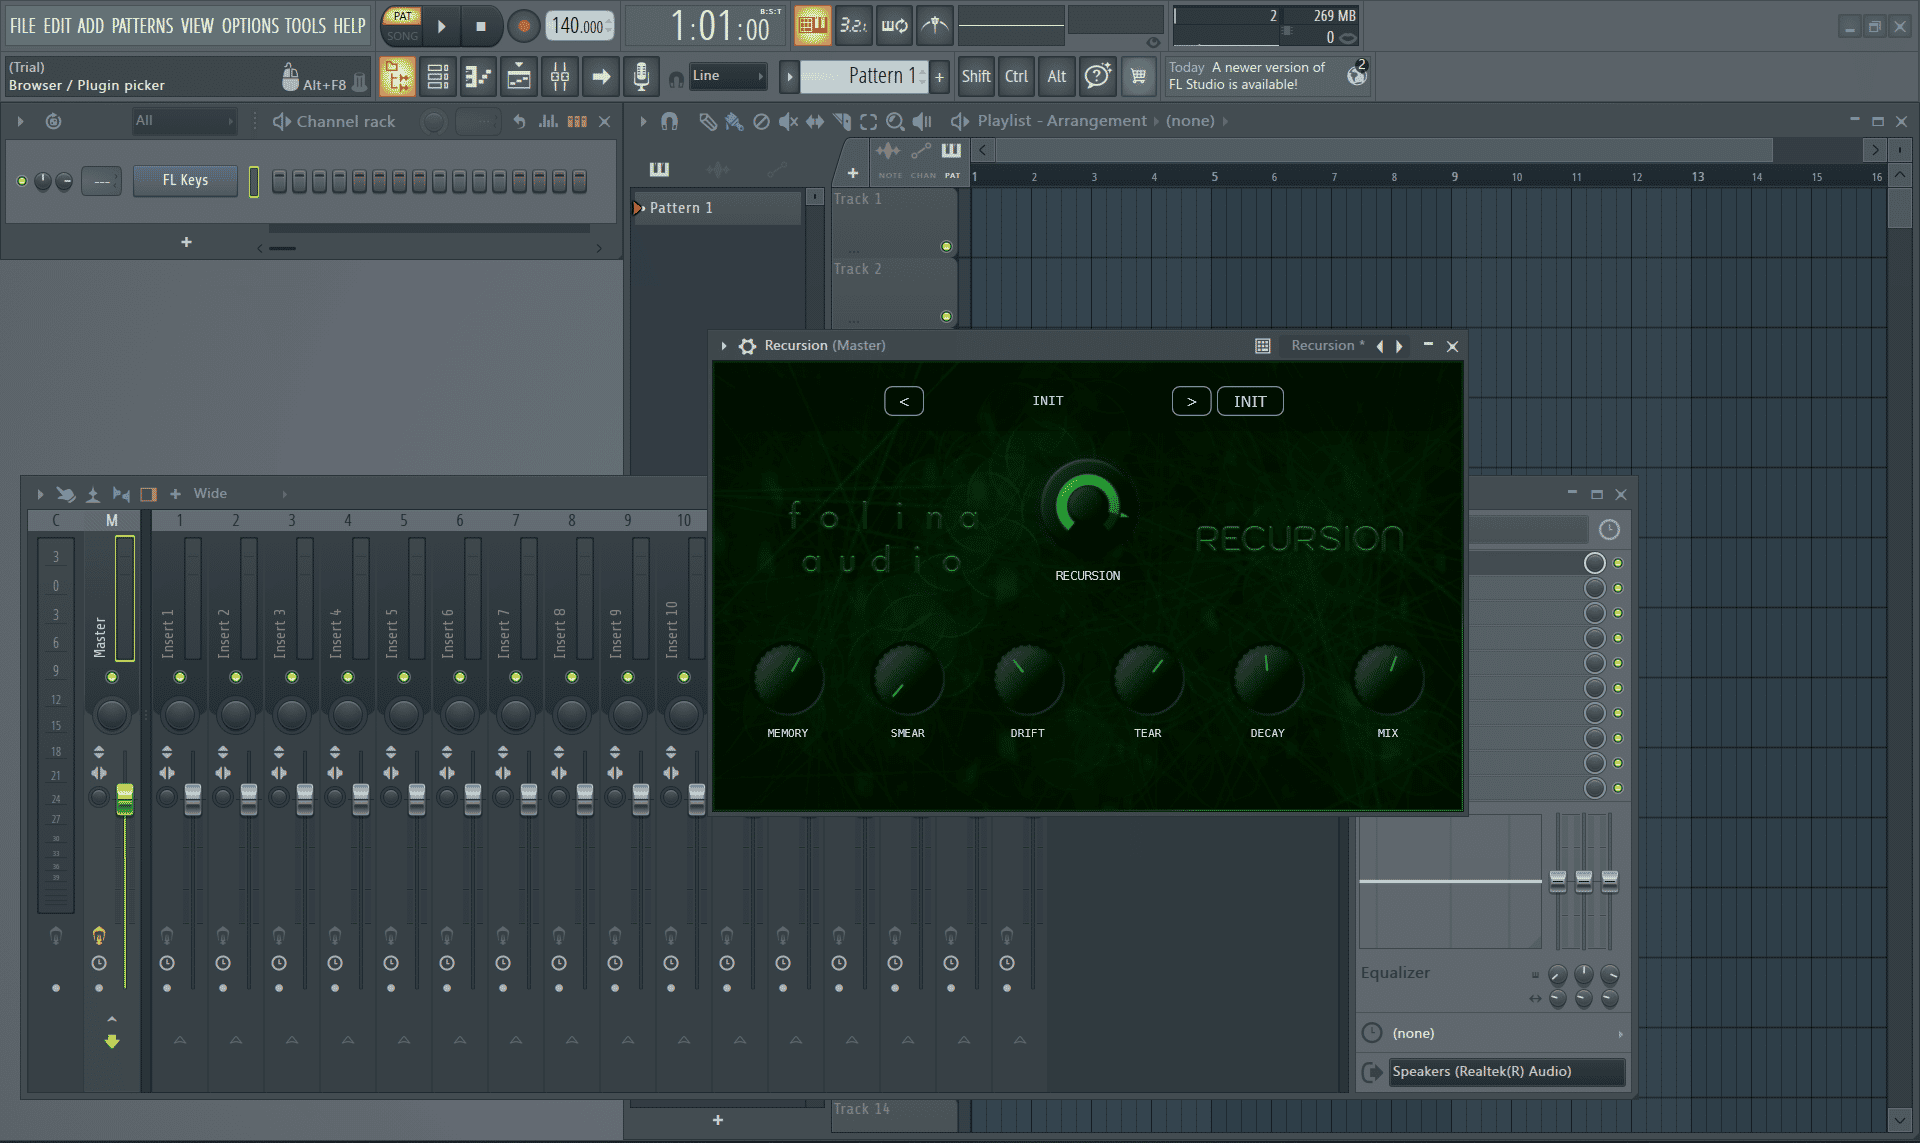The height and width of the screenshot is (1143, 1920).
Task: Toggle Master mixer track enable light
Action: 112,677
